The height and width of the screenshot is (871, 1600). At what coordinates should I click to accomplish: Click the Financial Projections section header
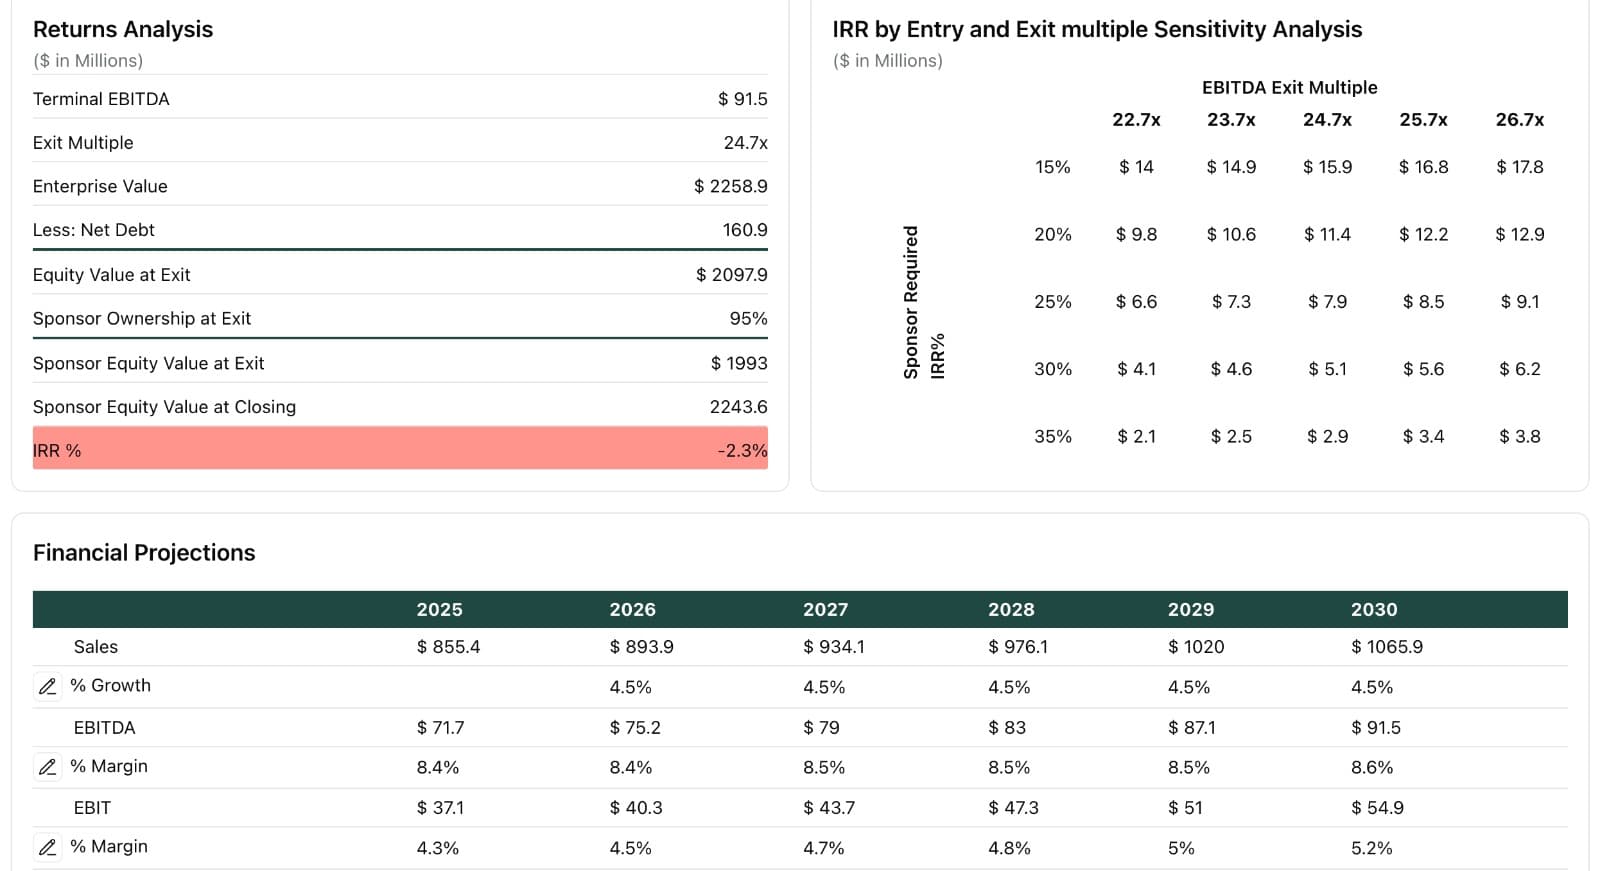click(x=144, y=552)
